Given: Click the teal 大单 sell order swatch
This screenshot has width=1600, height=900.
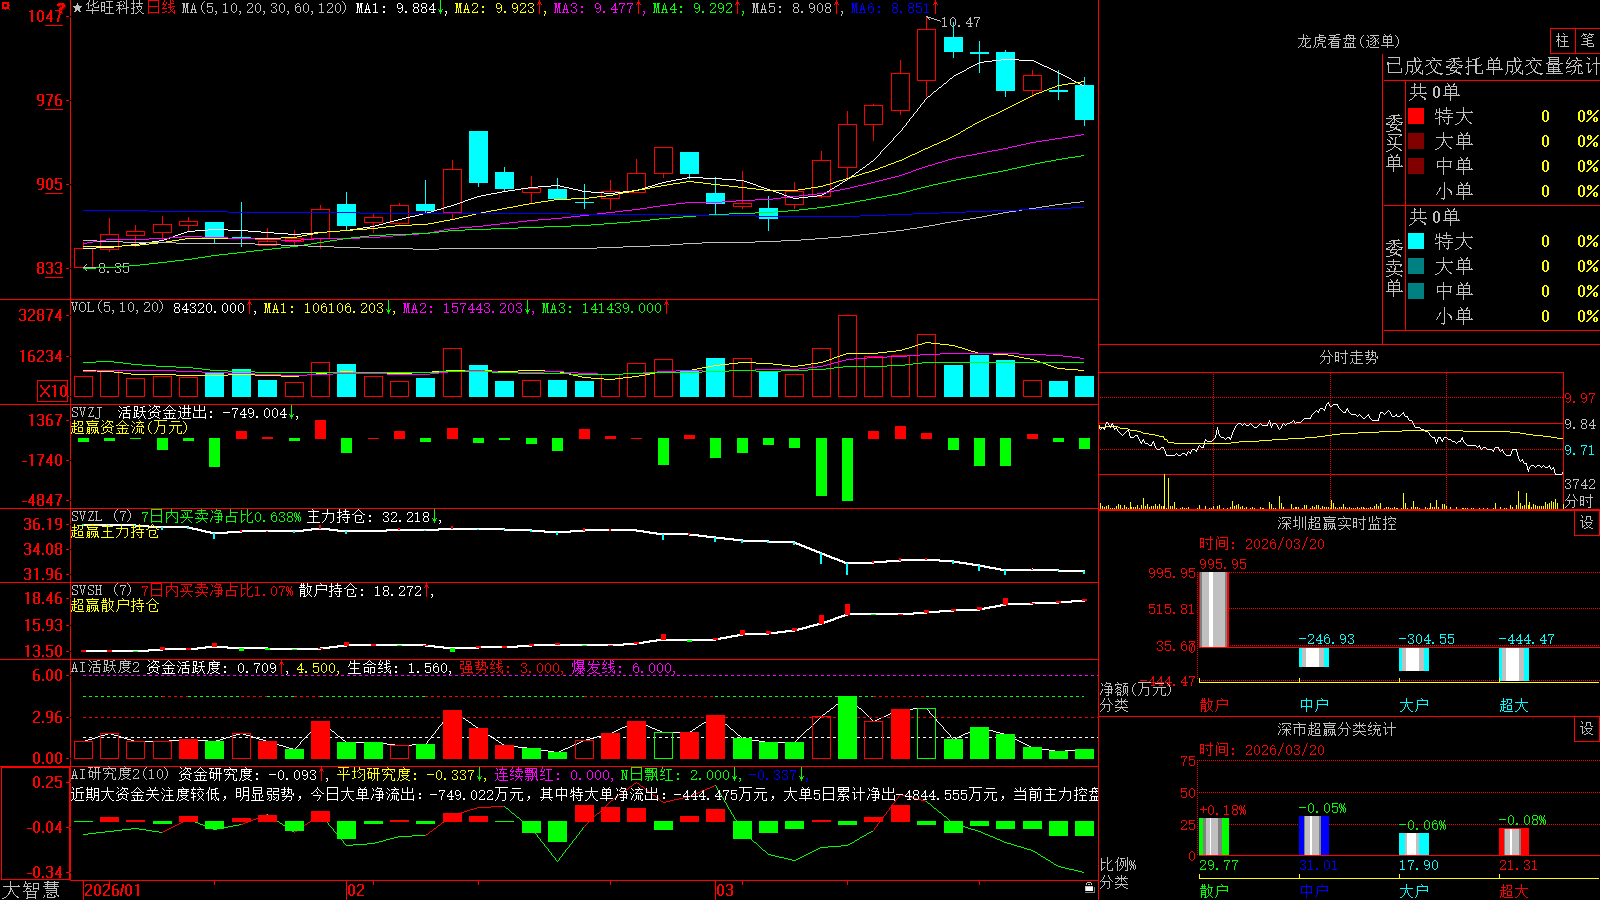Looking at the screenshot, I should pos(1416,266).
